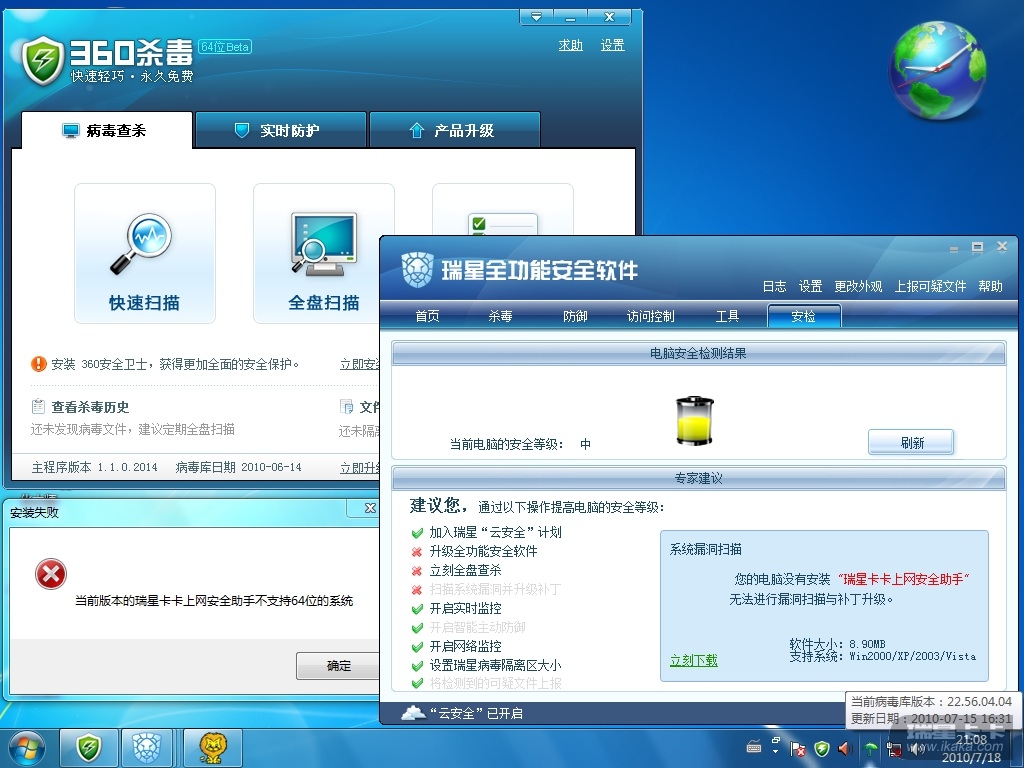Image resolution: width=1024 pixels, height=768 pixels.
Task: Open 设置 in the Rising top menu
Action: coord(810,286)
